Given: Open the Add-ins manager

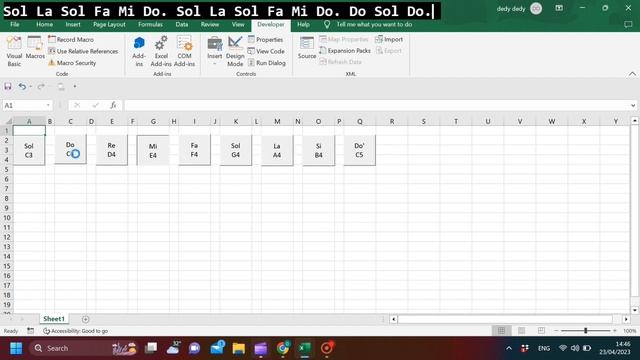Looking at the screenshot, I should [x=139, y=51].
